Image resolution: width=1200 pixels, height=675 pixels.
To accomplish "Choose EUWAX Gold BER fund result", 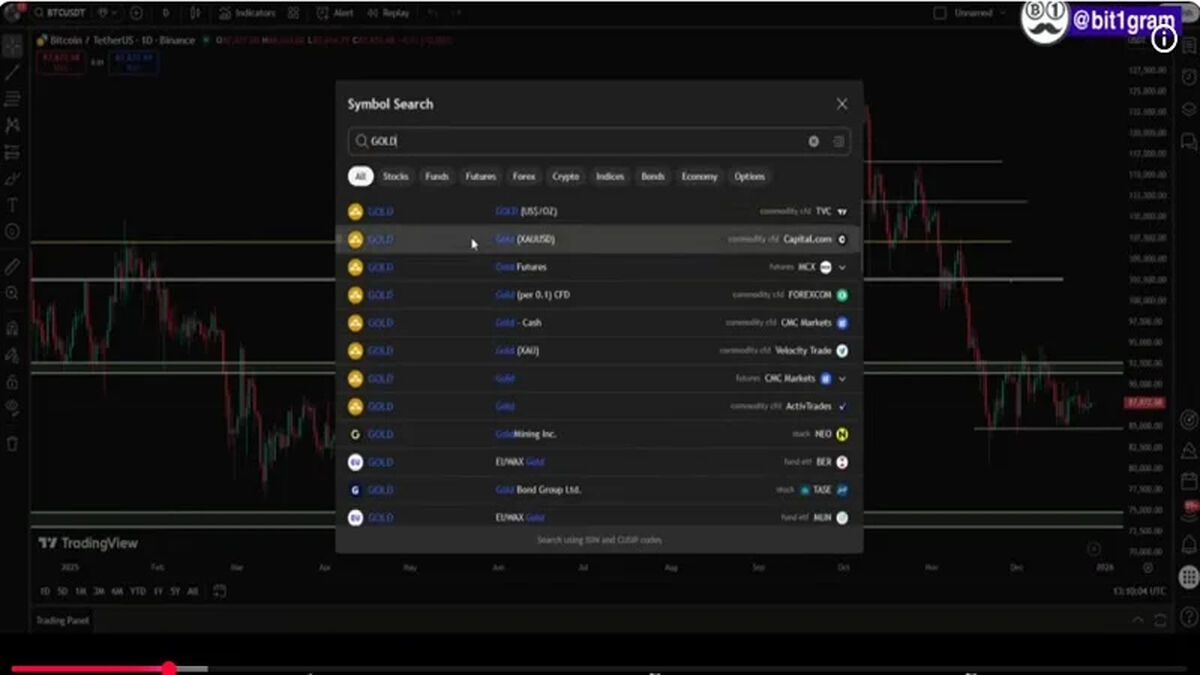I will [599, 462].
